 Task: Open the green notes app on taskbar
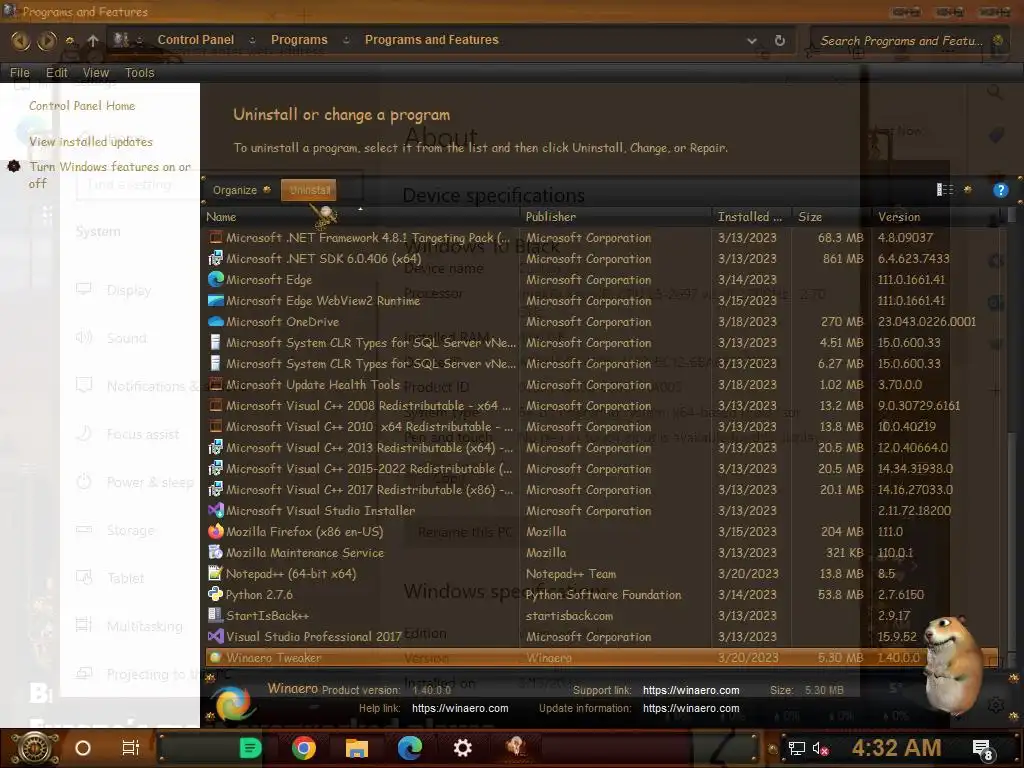[251, 748]
